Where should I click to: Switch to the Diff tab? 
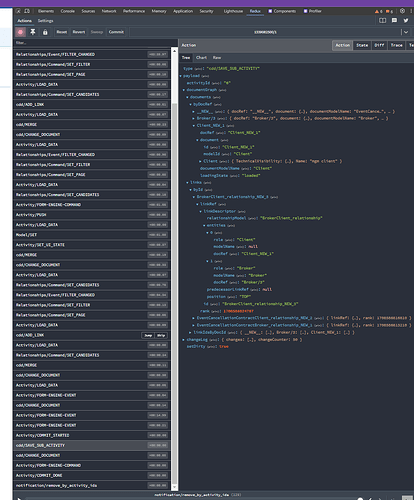click(x=379, y=45)
